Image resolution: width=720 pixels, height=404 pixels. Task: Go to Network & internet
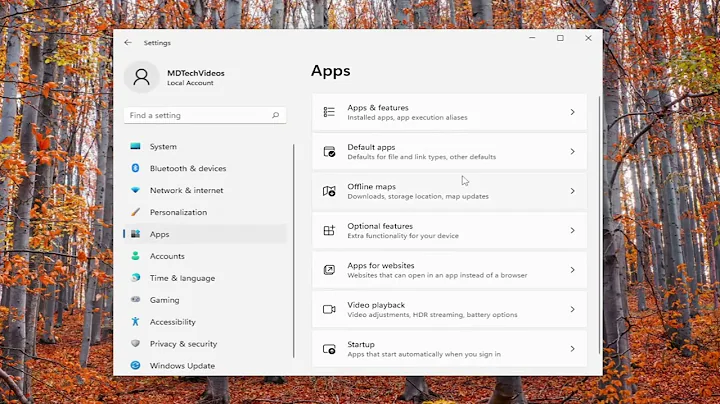click(x=205, y=190)
